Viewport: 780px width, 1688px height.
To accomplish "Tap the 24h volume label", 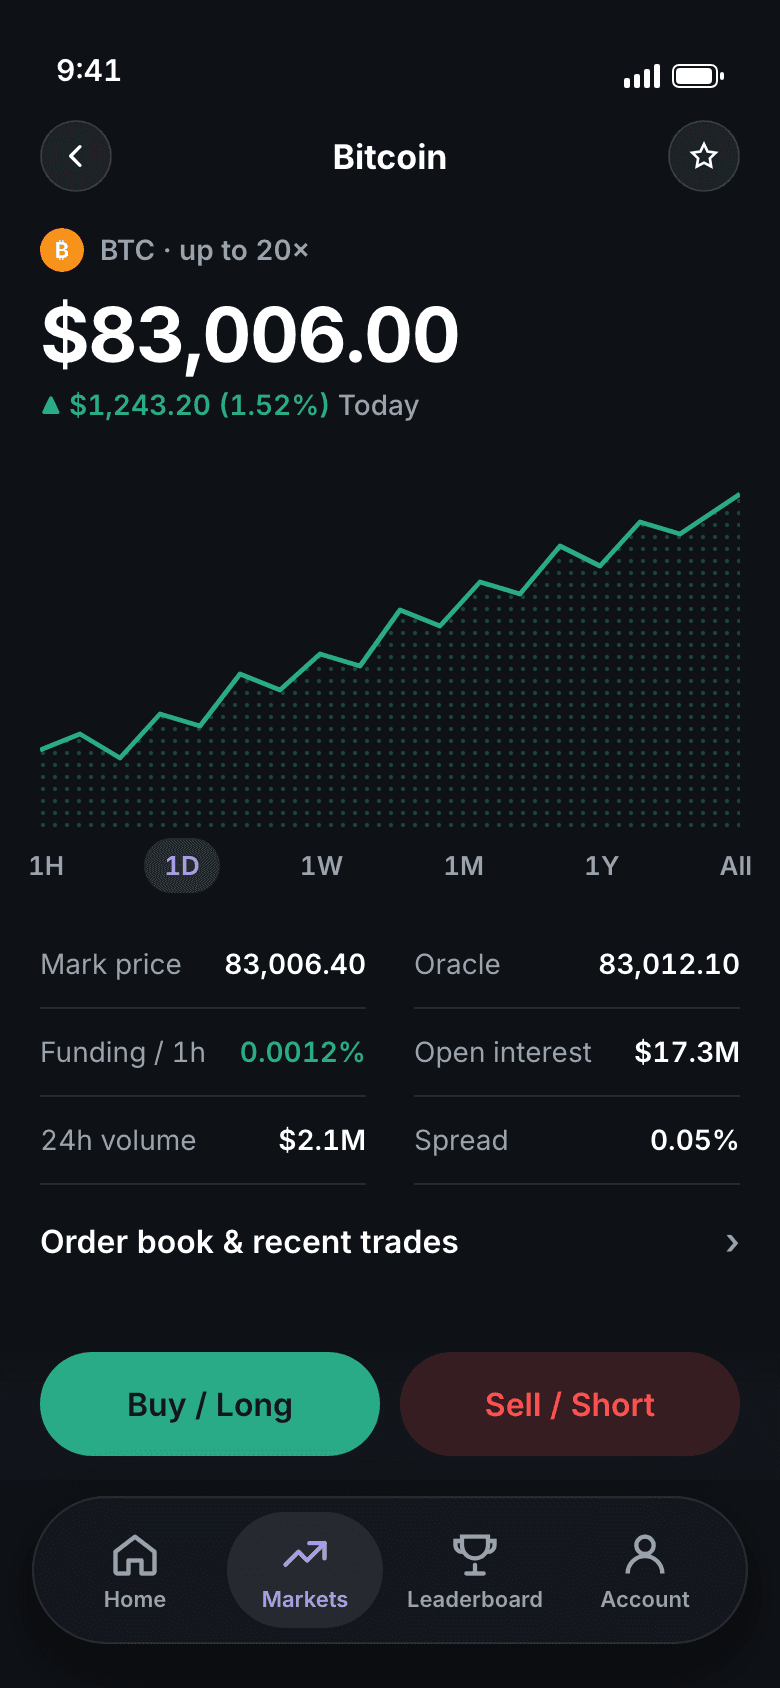I will 118,1140.
